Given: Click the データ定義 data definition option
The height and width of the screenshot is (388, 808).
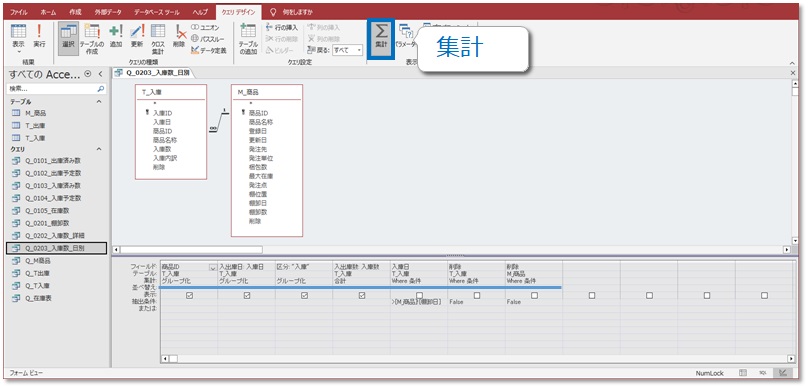Looking at the screenshot, I should pos(209,50).
